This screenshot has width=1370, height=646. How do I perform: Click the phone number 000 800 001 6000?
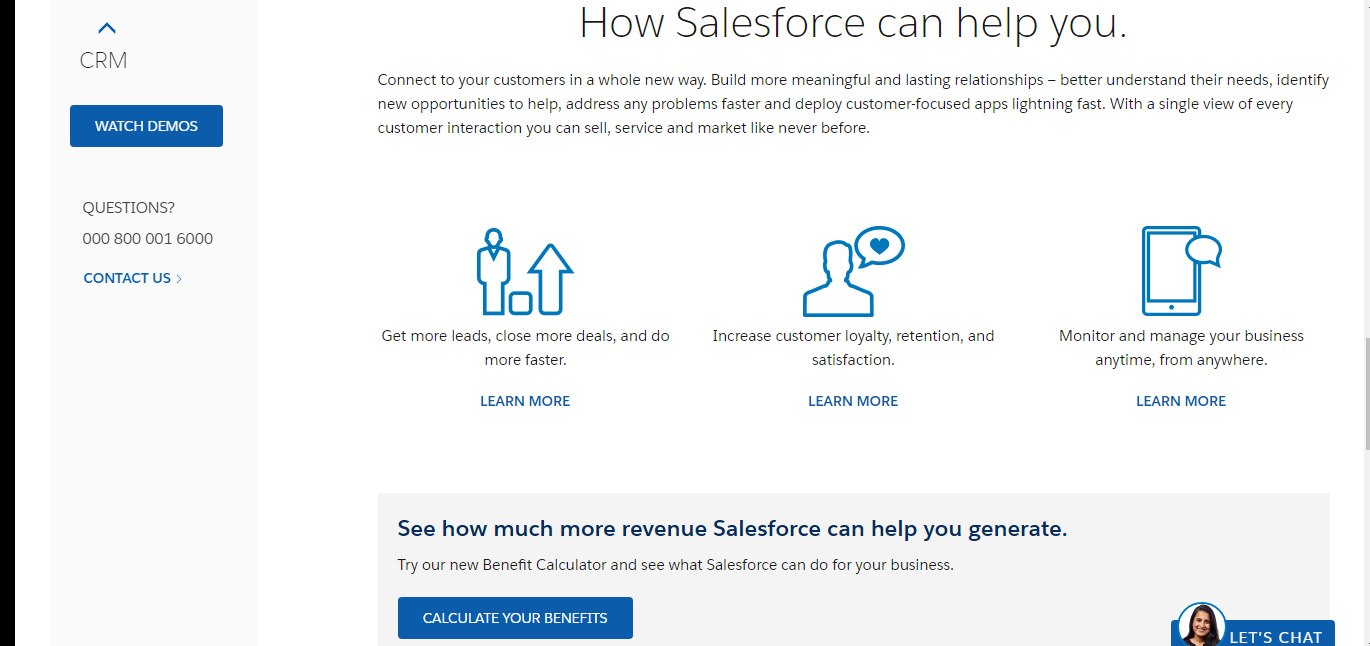(148, 238)
